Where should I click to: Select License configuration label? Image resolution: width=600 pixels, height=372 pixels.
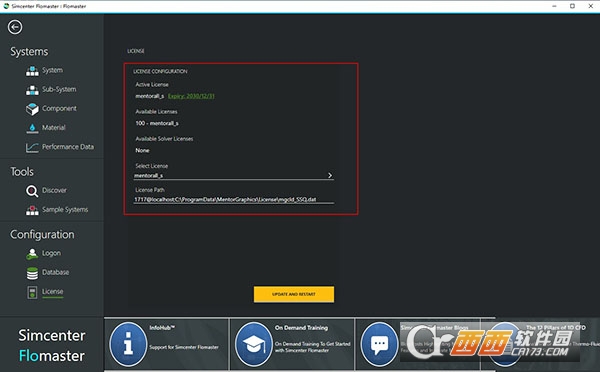(52, 291)
